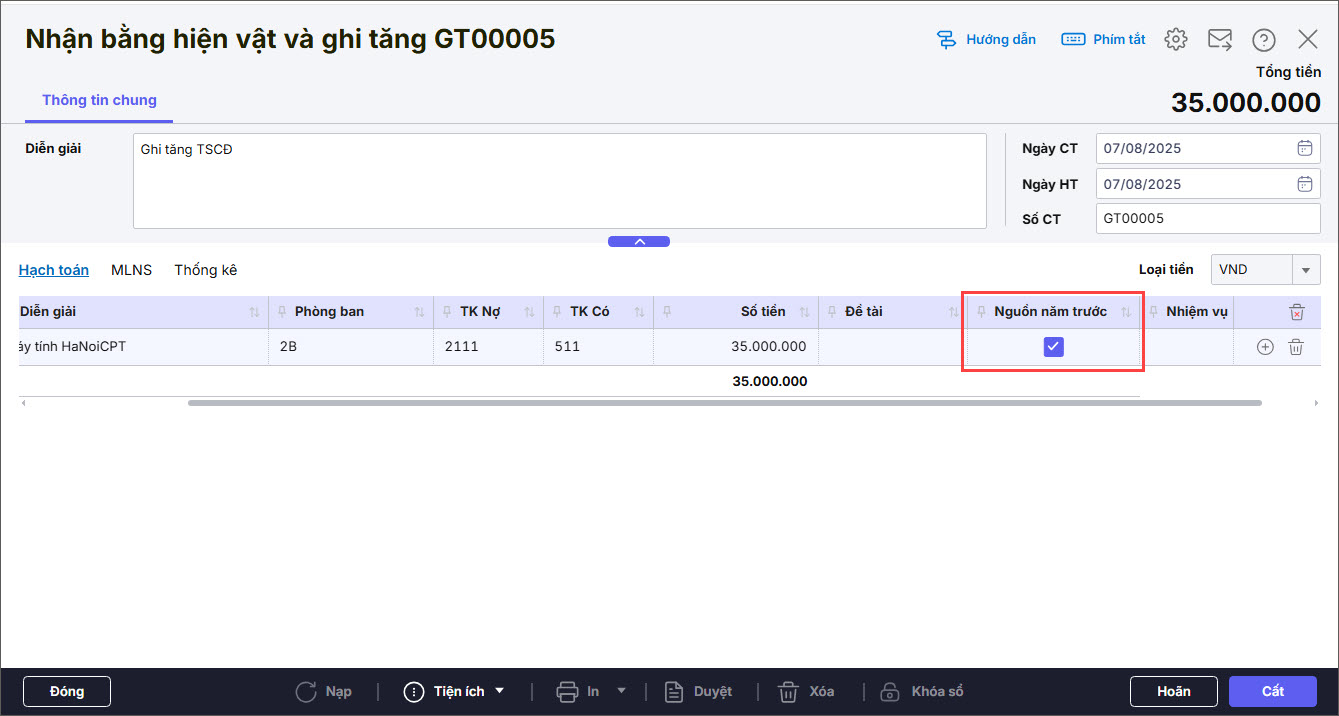
Task: Click the Cất save button
Action: pyautogui.click(x=1273, y=691)
